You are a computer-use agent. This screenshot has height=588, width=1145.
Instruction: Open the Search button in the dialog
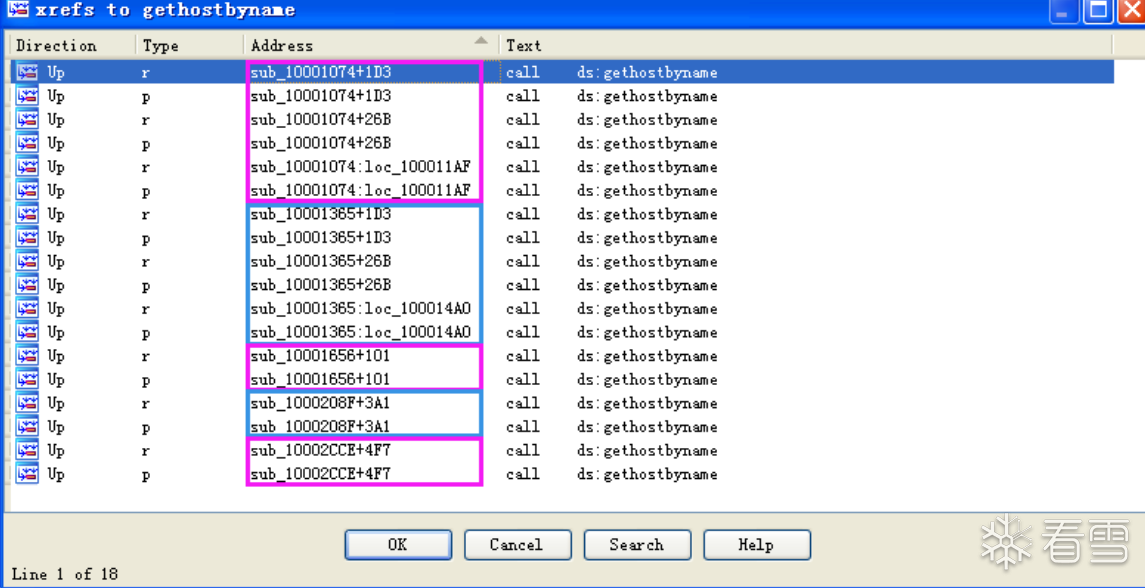coord(636,545)
